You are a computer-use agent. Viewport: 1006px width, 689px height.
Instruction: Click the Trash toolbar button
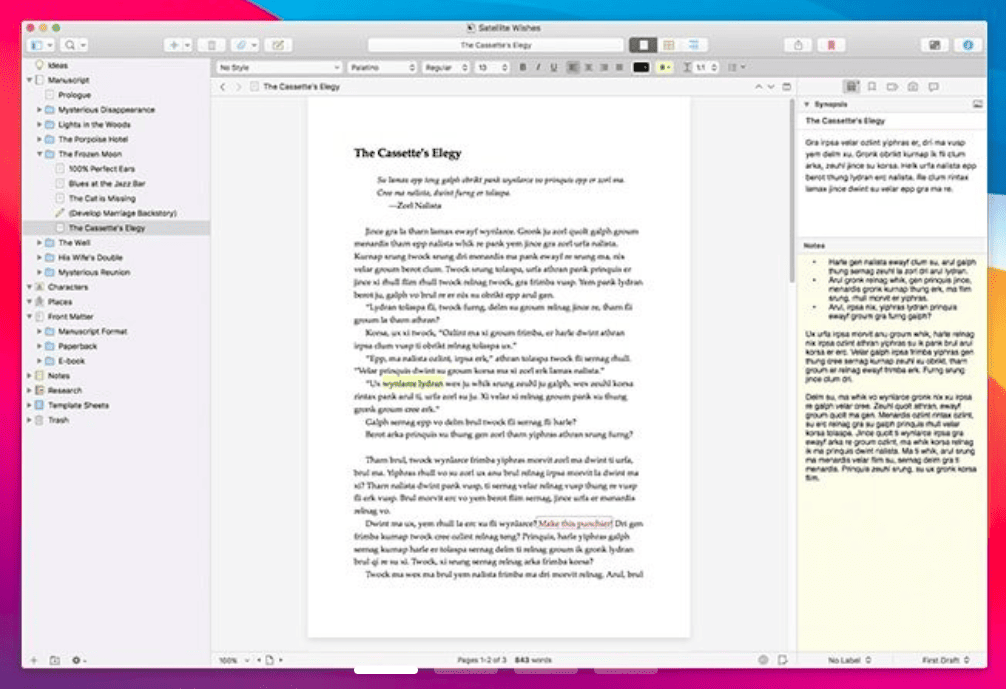pyautogui.click(x=211, y=45)
